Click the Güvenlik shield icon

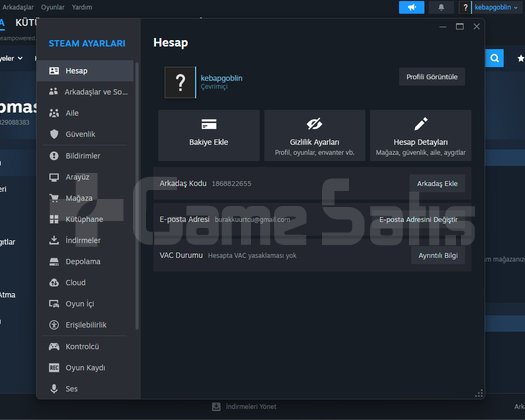54,134
